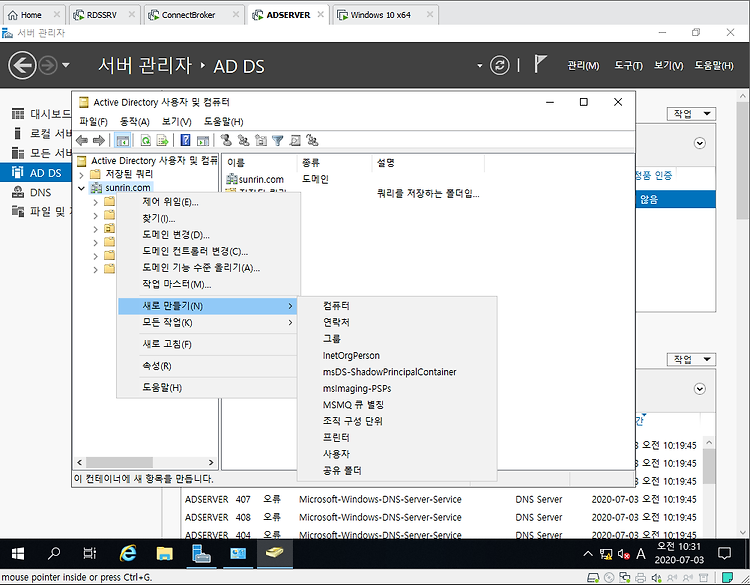Open the Action Center notification icon
The height and width of the screenshot is (585, 750).
click(x=725, y=553)
